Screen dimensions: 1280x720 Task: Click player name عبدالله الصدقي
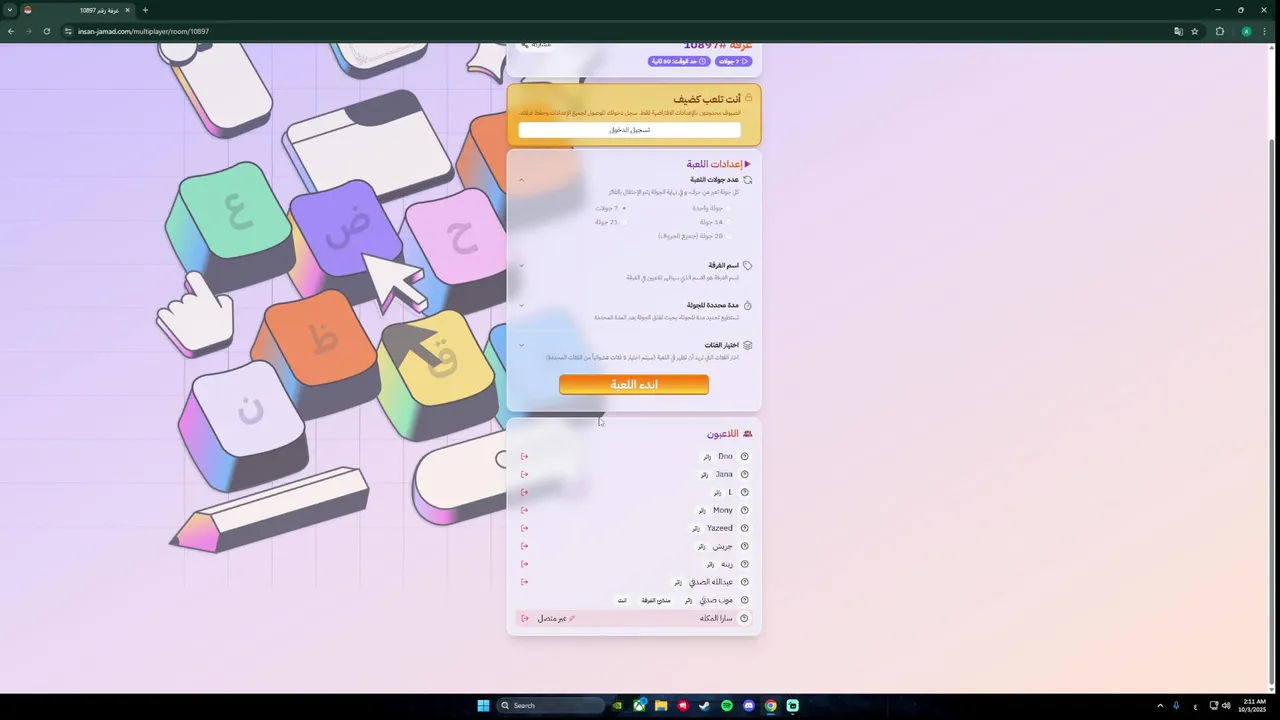click(711, 582)
